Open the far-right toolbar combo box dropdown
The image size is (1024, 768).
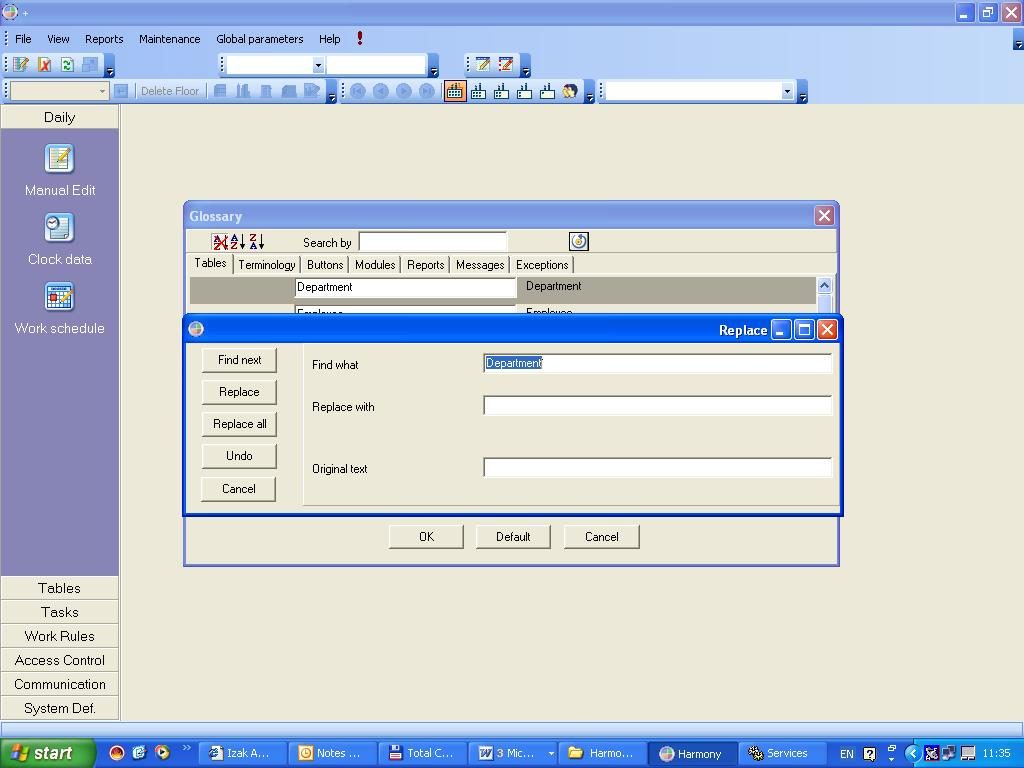[787, 92]
